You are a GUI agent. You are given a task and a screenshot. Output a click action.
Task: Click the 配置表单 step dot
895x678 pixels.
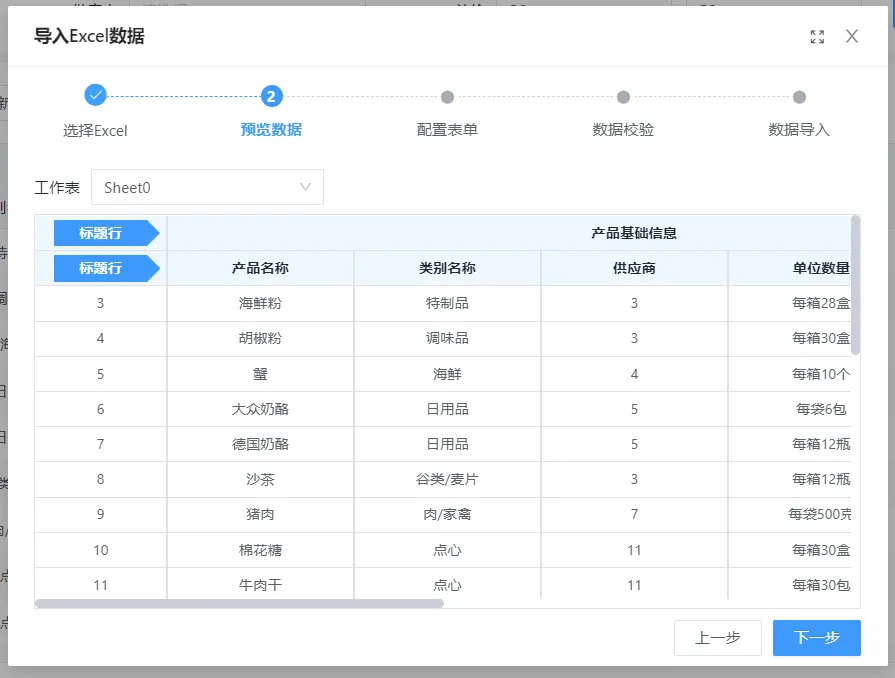447,97
